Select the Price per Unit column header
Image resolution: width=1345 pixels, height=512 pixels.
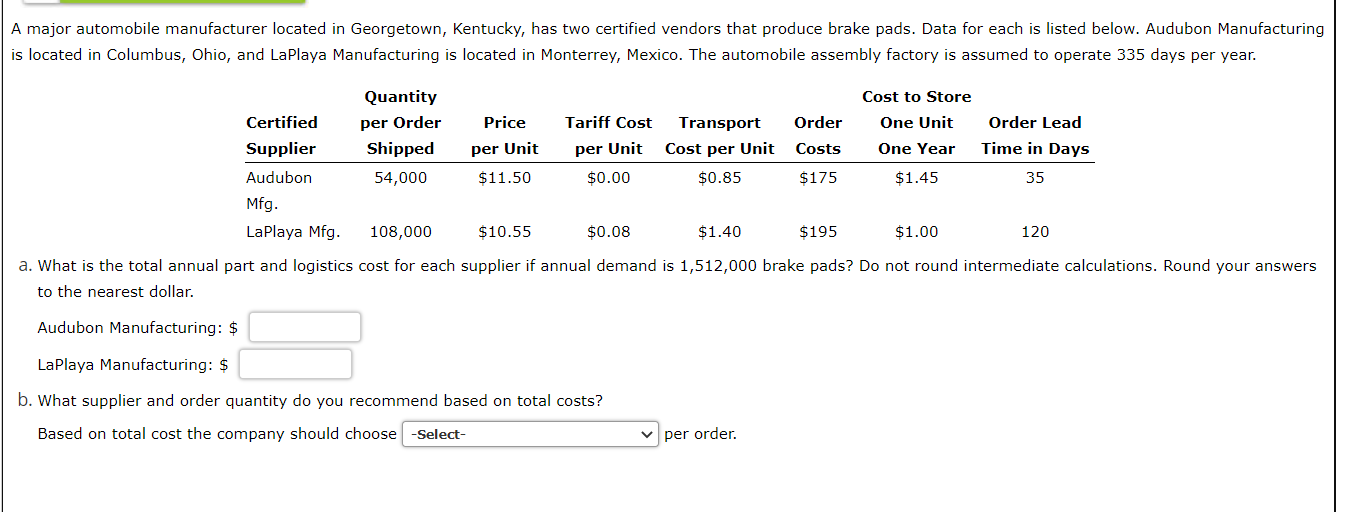point(505,136)
